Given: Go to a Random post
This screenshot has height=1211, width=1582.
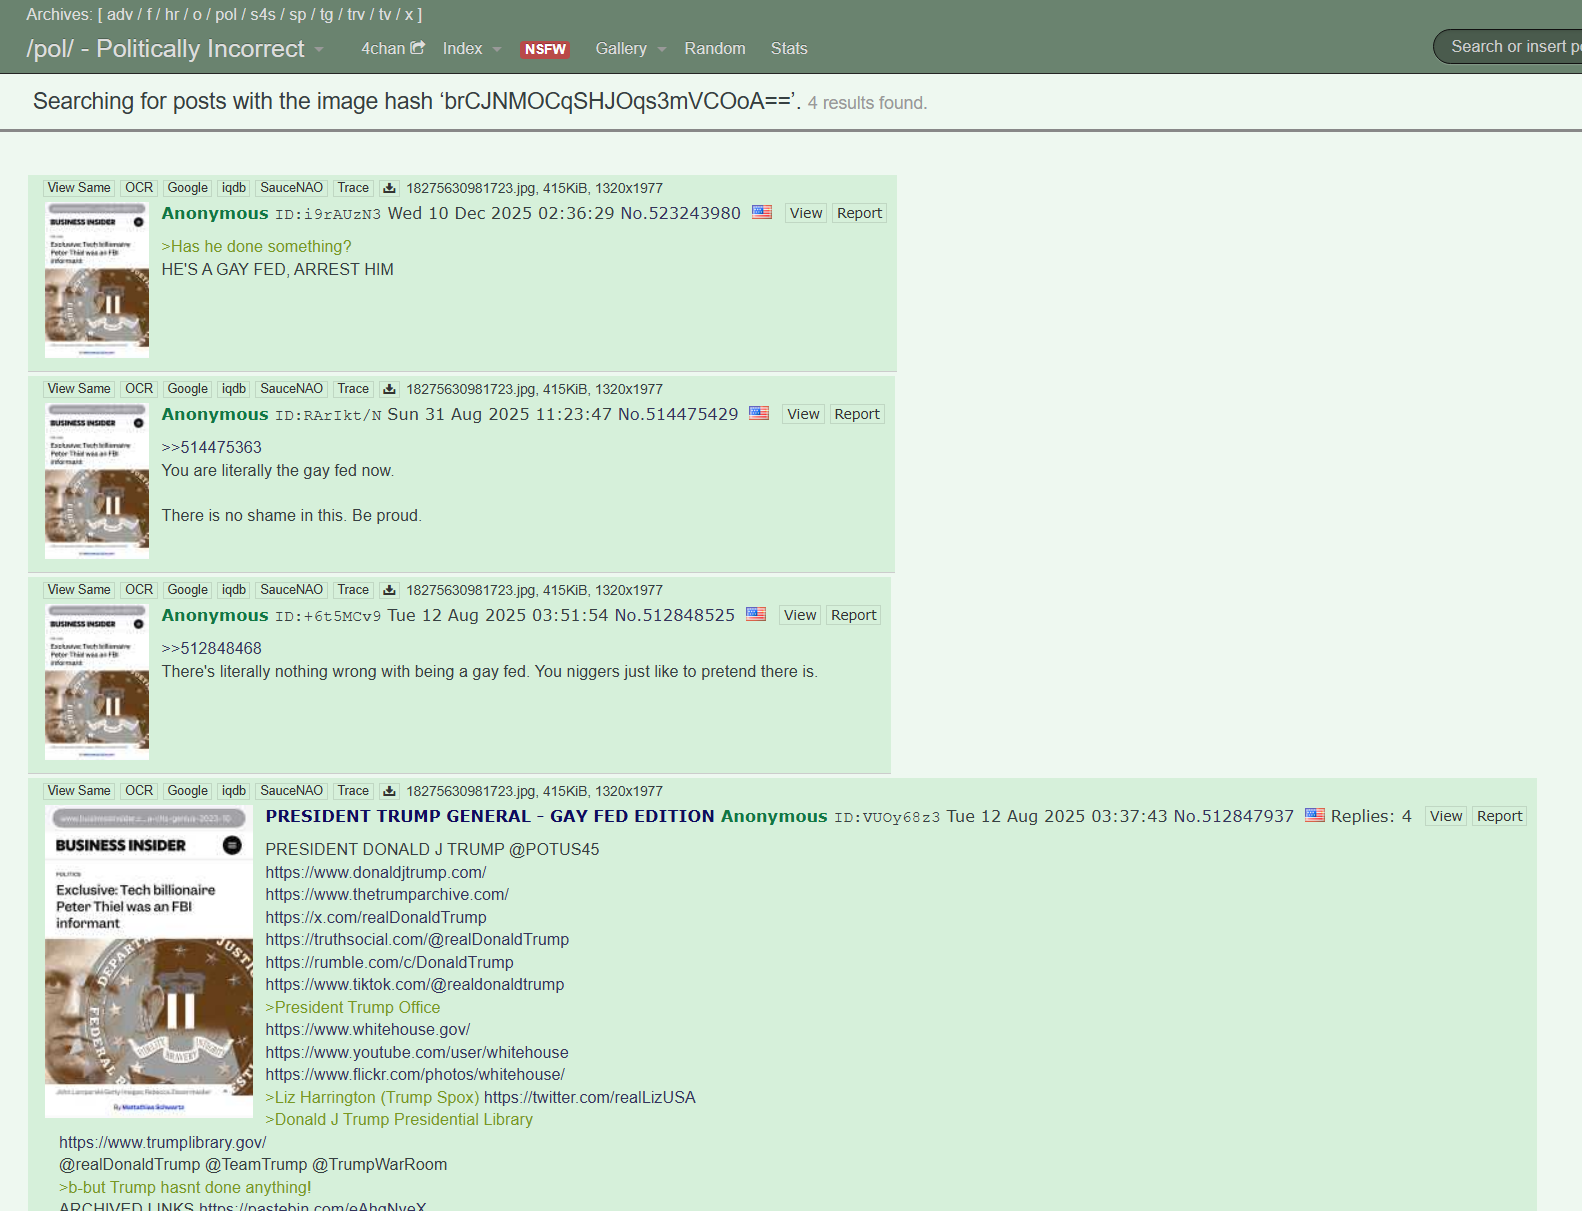Looking at the screenshot, I should point(715,48).
